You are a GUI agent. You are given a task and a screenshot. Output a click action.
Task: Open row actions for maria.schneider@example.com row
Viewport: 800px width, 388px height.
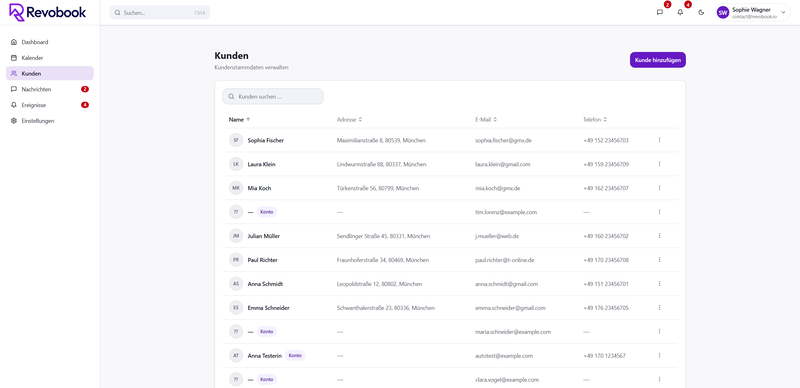pos(659,332)
